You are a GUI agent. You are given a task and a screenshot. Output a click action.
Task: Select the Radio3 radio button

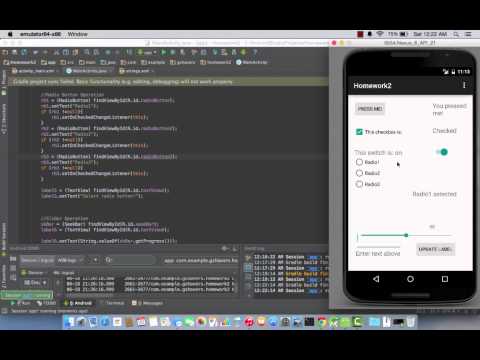tap(359, 184)
